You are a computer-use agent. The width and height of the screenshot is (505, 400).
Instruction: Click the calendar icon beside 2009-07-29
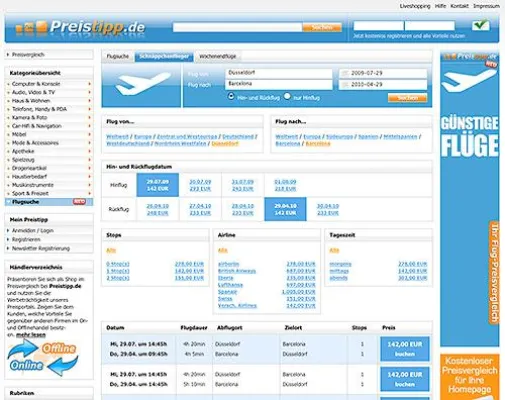point(345,73)
